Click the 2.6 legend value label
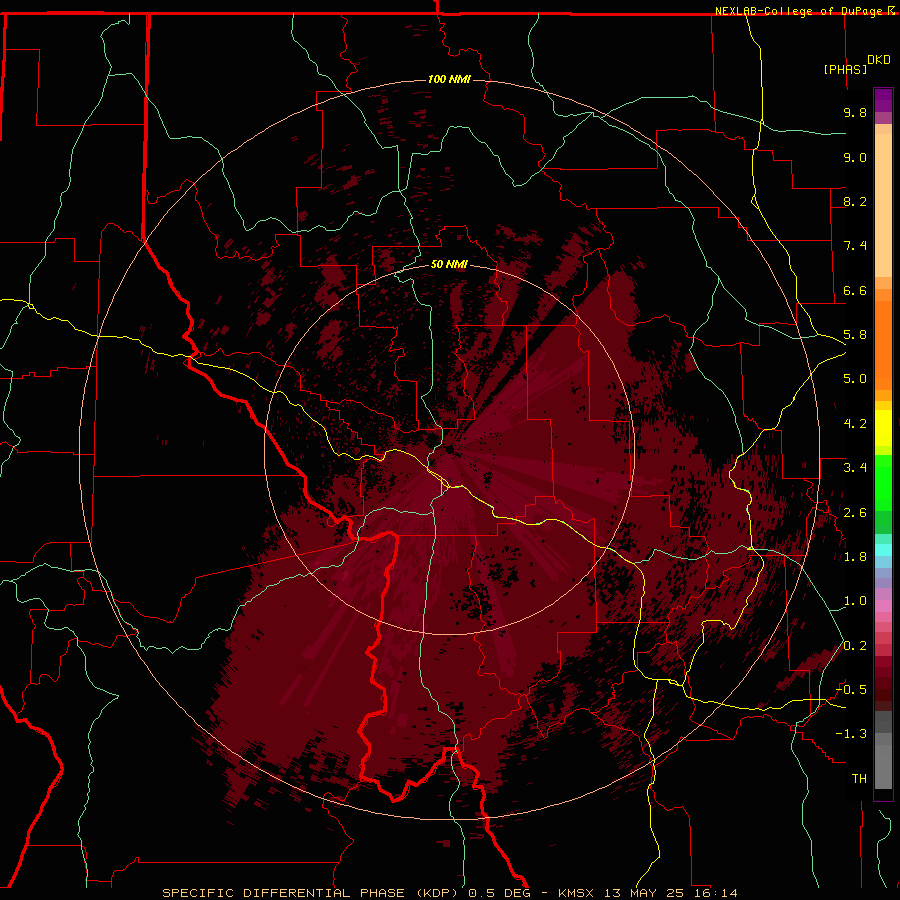Screen dimensions: 900x900 [x=855, y=513]
